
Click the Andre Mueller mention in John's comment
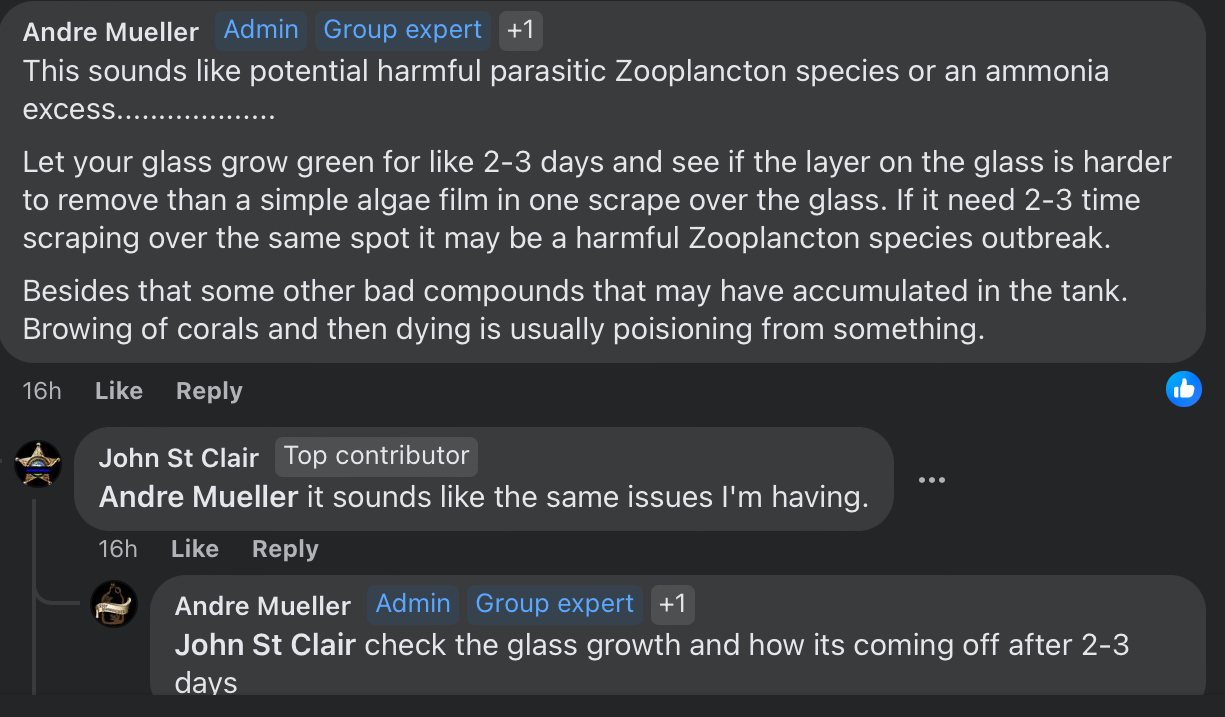198,497
